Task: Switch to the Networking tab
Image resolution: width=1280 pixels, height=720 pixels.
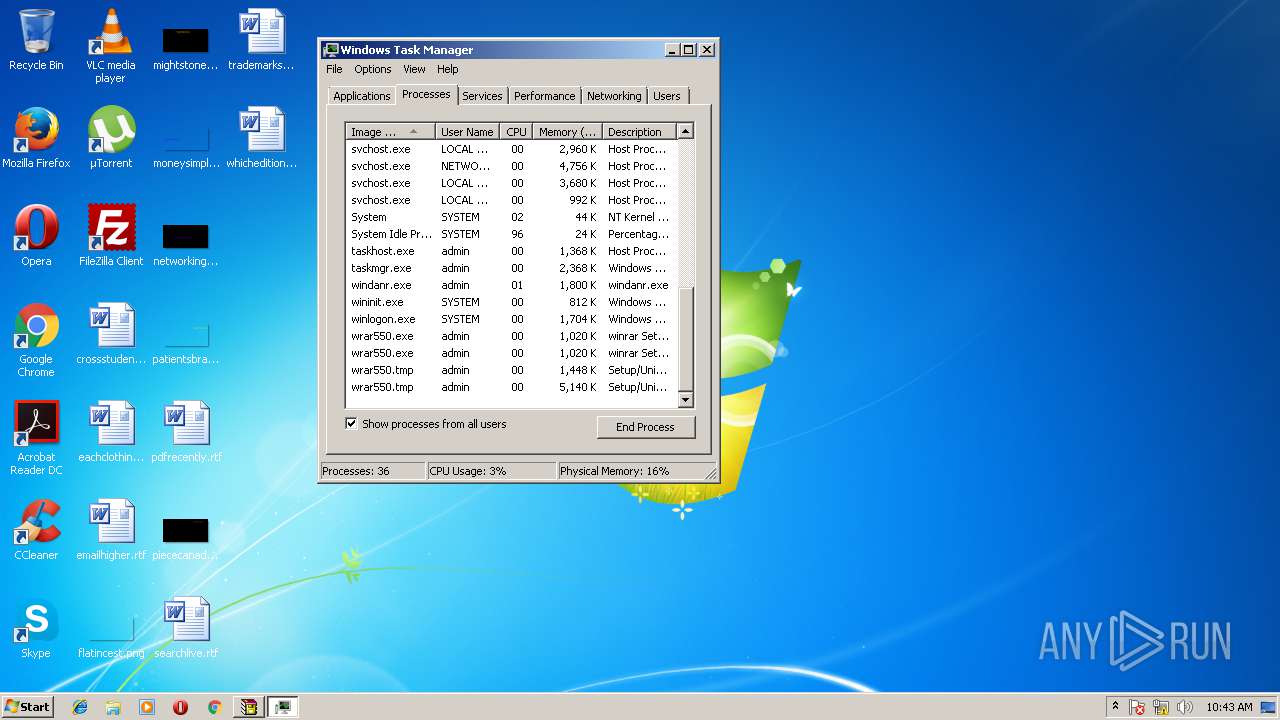Action: pyautogui.click(x=614, y=96)
